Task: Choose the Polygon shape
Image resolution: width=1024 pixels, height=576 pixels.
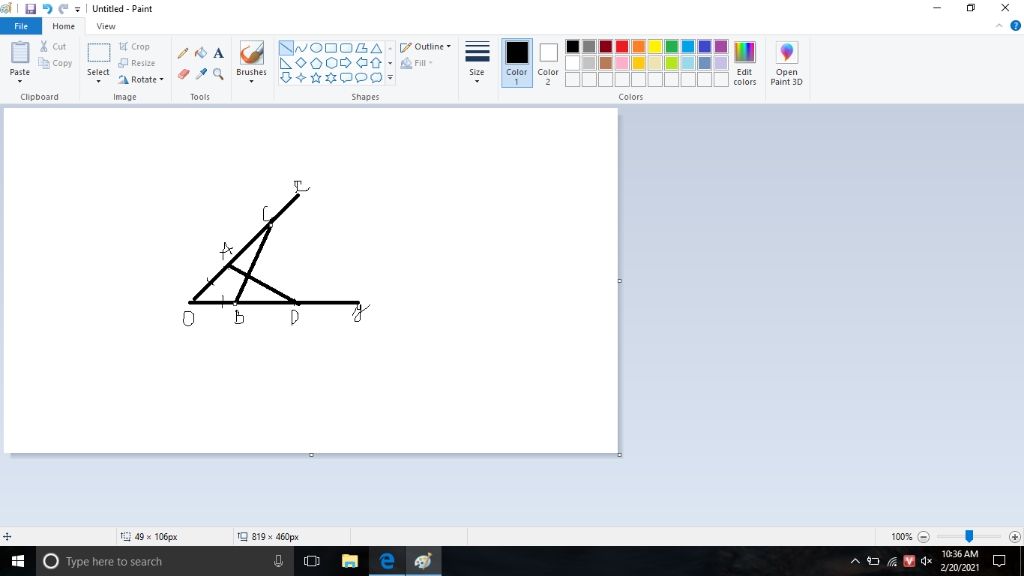Action: [x=361, y=48]
